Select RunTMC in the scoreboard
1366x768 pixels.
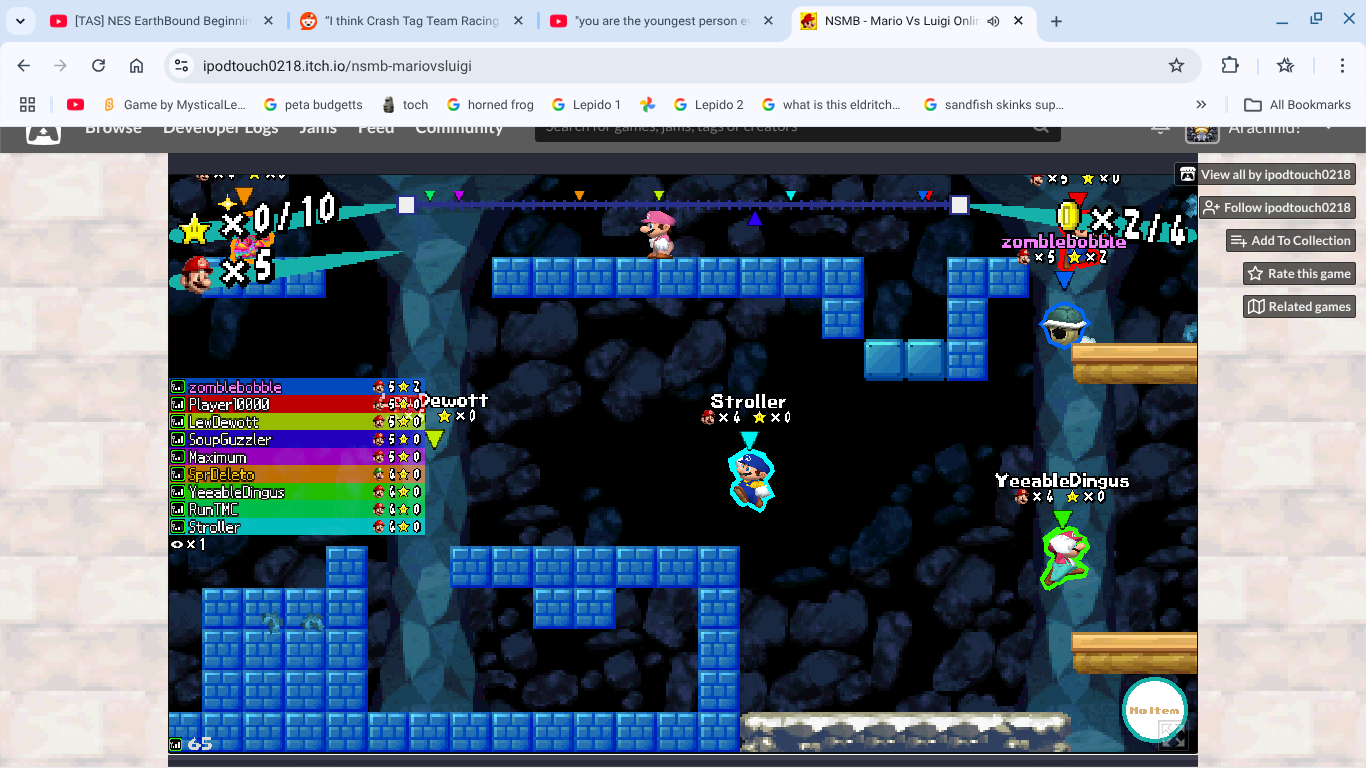point(296,509)
